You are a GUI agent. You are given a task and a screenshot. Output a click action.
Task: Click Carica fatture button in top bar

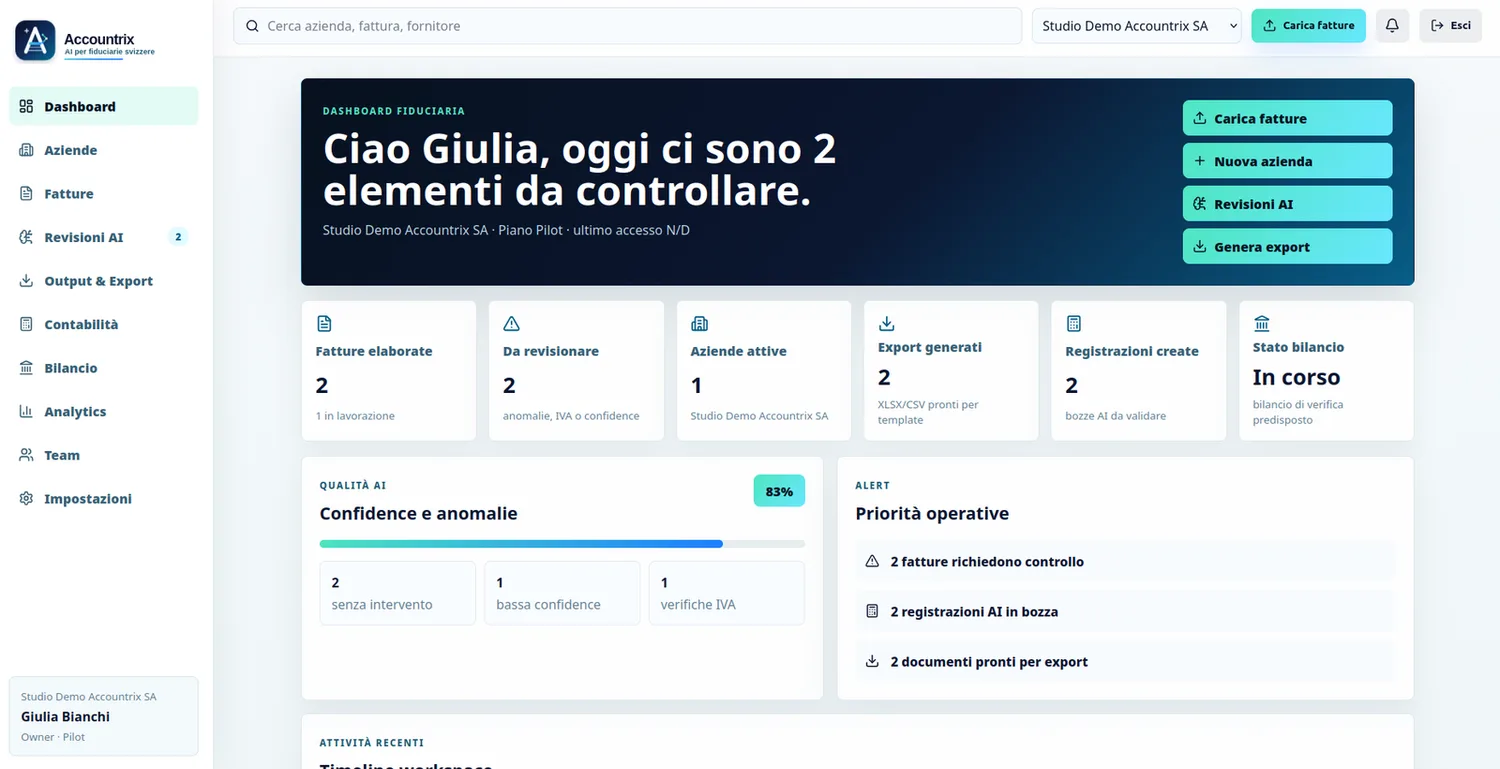[1308, 25]
